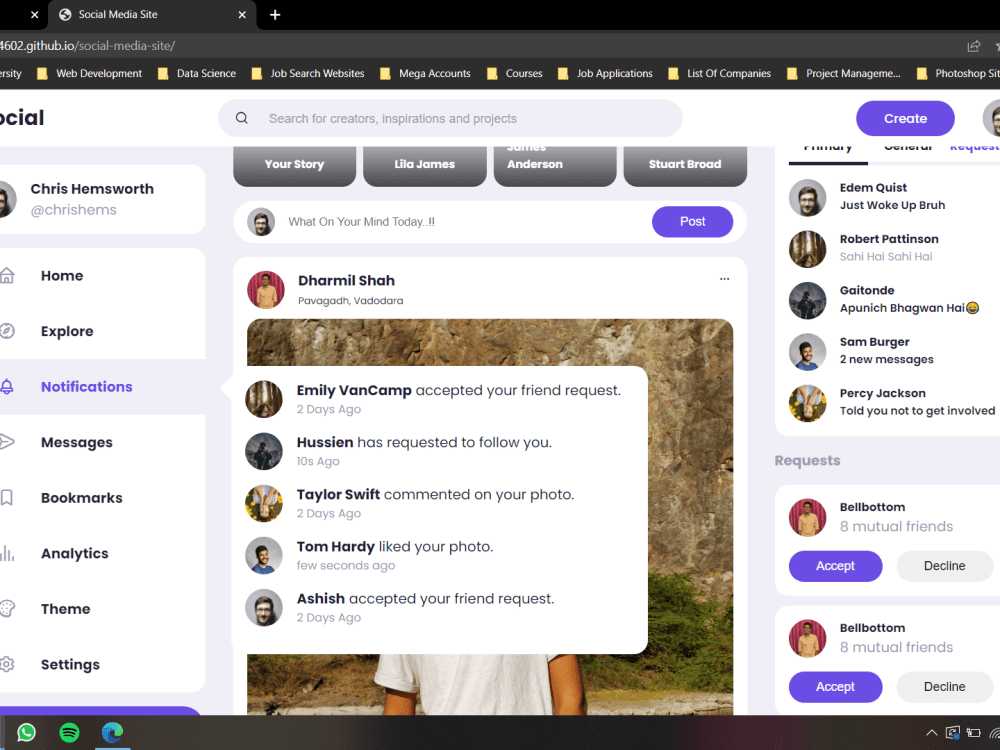This screenshot has width=1000, height=750.
Task: Open Theme customization menu item
Action: pos(66,608)
